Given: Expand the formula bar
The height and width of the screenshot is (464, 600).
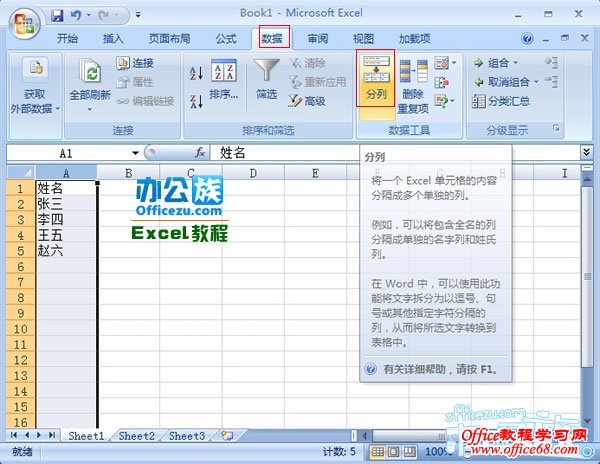Looking at the screenshot, I should (586, 153).
